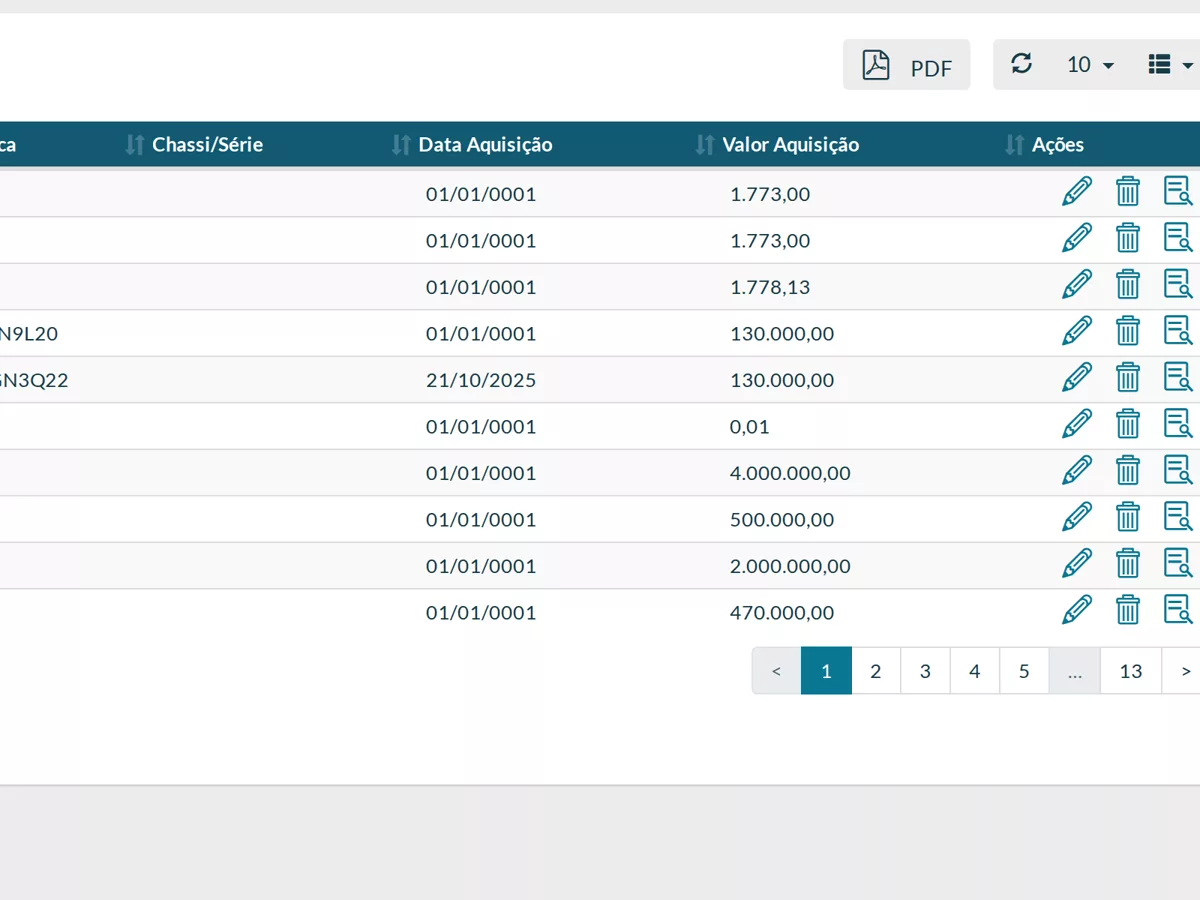Image resolution: width=1200 pixels, height=900 pixels.
Task: Edit the 4.000.000,00 row
Action: 1076,470
